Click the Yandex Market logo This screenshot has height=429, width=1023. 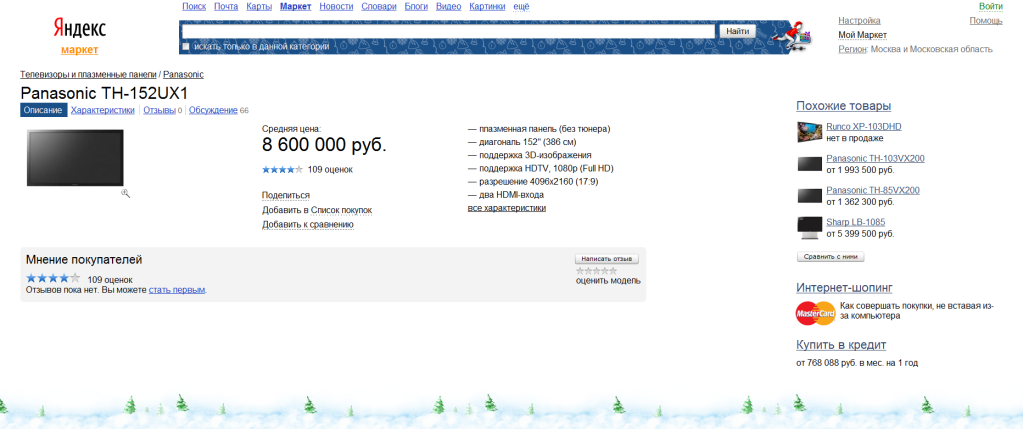point(78,35)
